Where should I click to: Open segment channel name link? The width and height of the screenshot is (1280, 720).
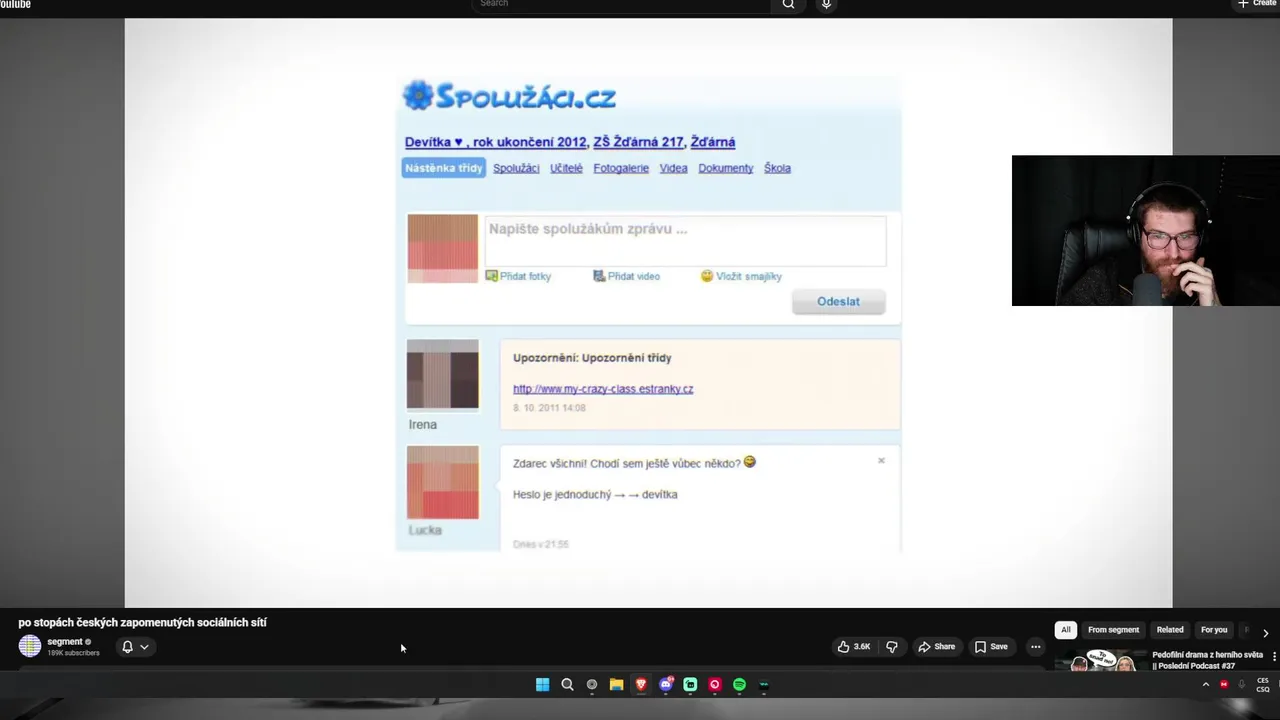[x=65, y=642]
